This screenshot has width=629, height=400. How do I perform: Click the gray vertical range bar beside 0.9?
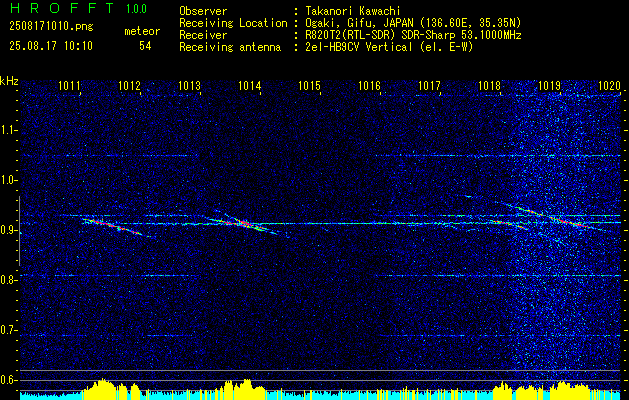pyautogui.click(x=19, y=231)
